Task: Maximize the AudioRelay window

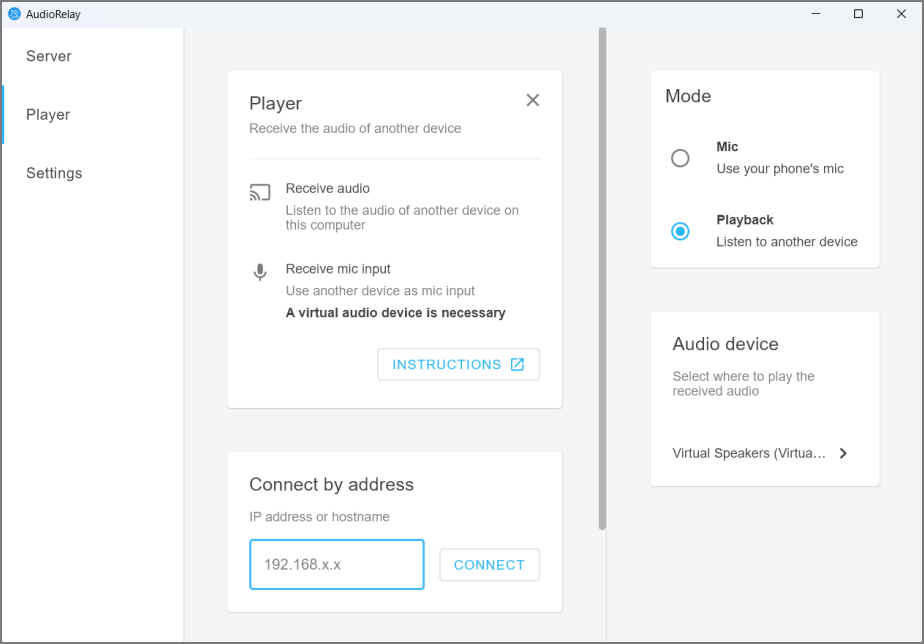Action: pos(859,14)
